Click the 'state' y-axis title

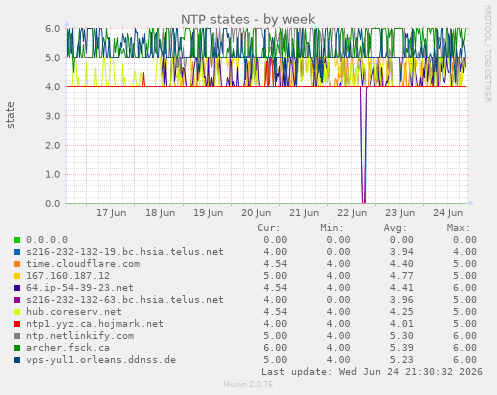11,115
